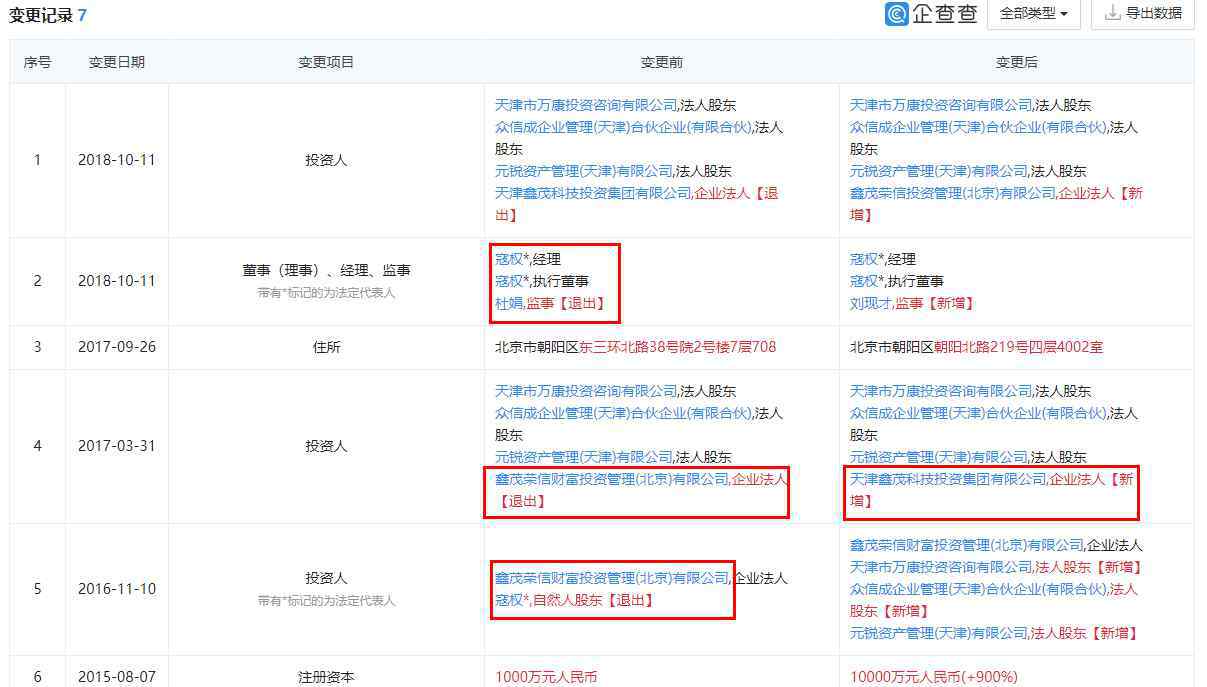Open 元锐资产管理(天津)有限公司 in 2016-11-10 row 变更后
This screenshot has width=1207, height=687.
[x=938, y=633]
